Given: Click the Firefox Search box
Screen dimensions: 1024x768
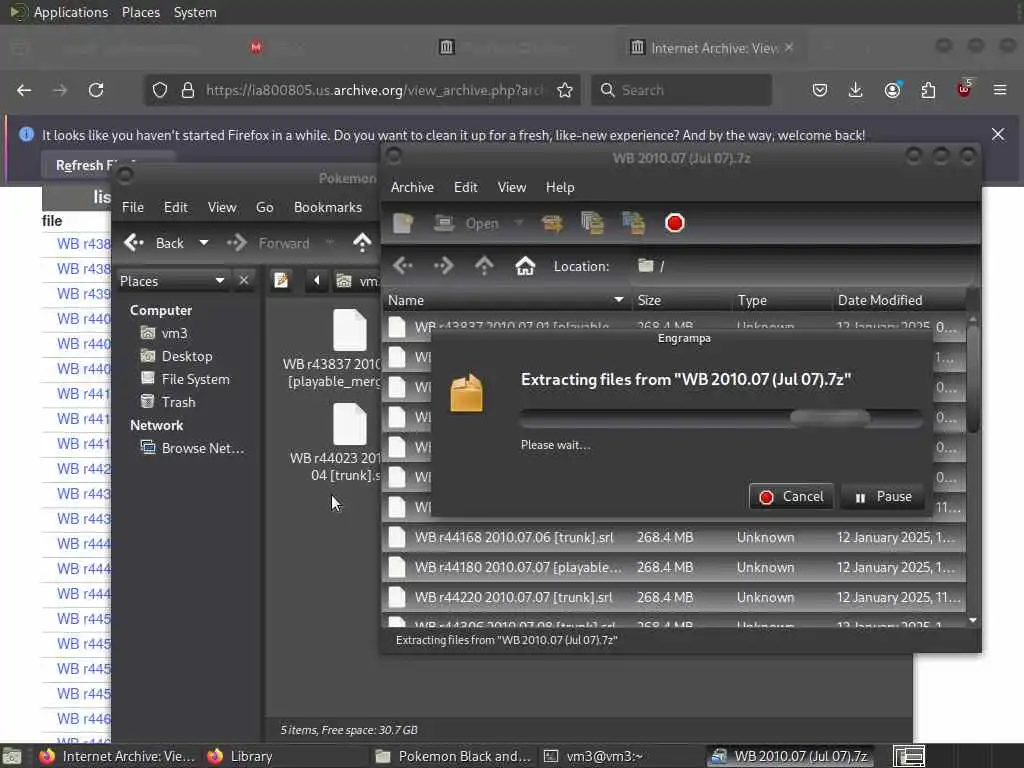Looking at the screenshot, I should point(681,90).
